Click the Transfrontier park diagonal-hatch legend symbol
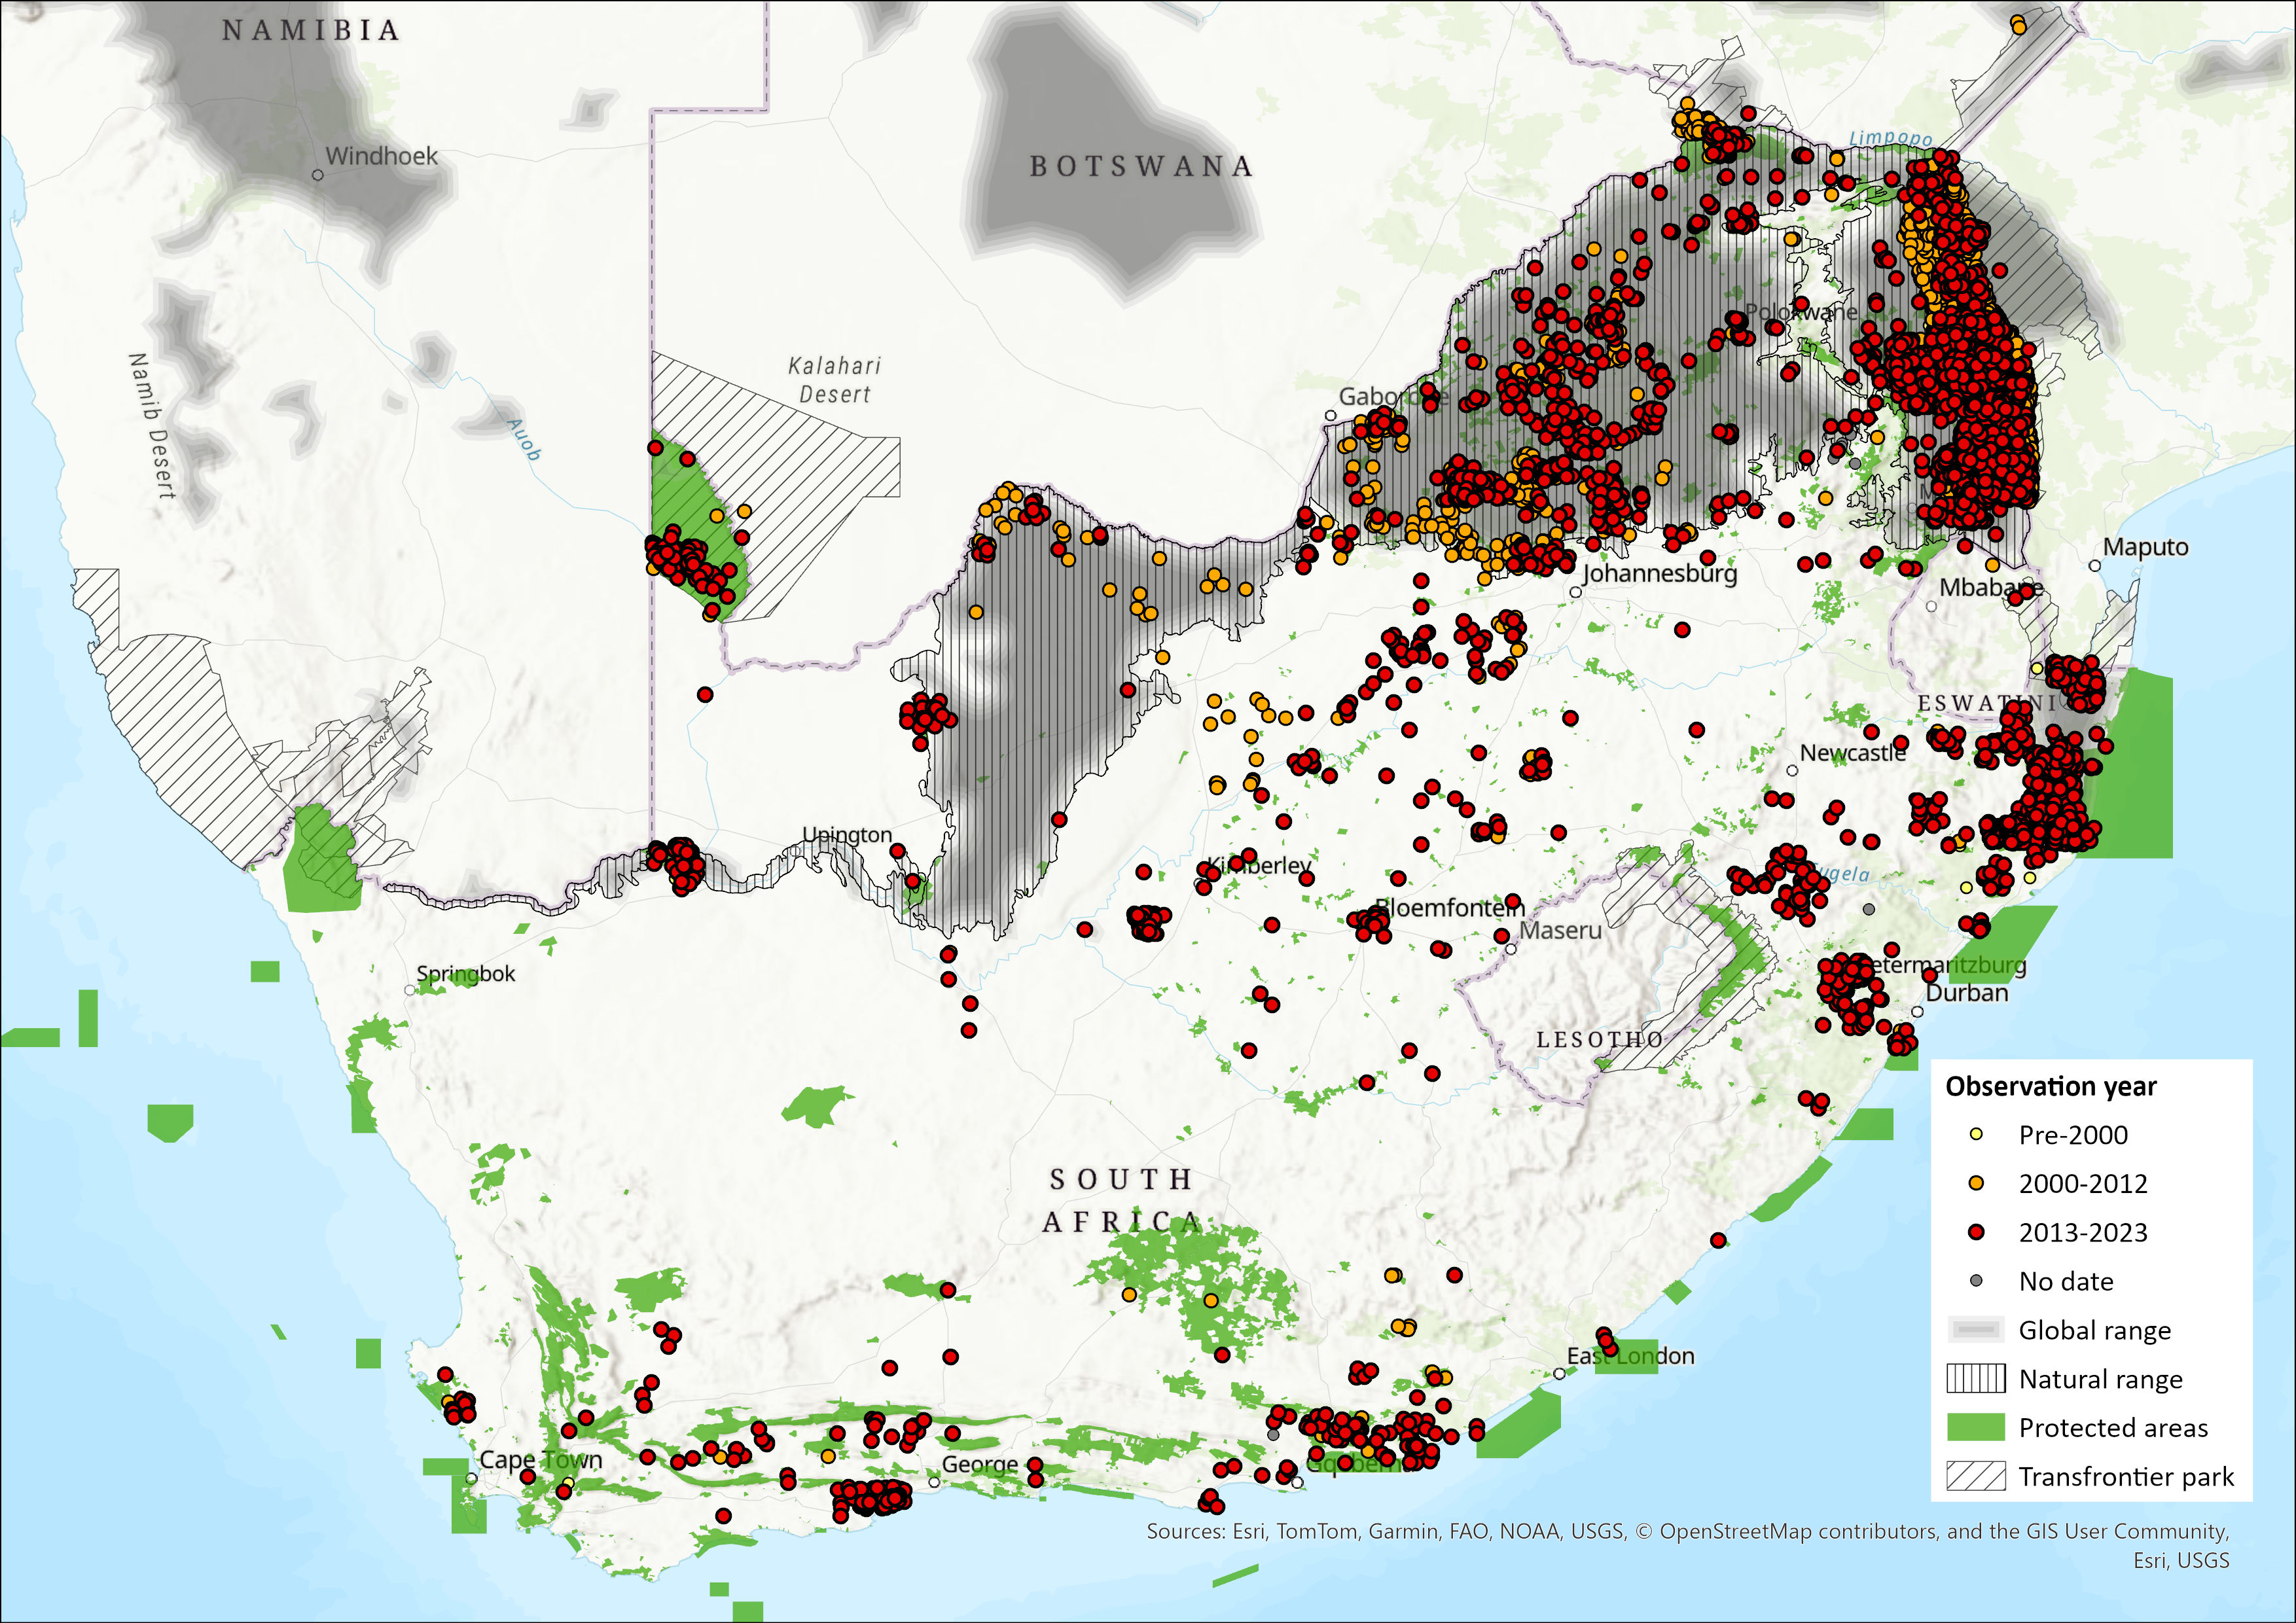This screenshot has width=2296, height=1623. pos(1975,1476)
